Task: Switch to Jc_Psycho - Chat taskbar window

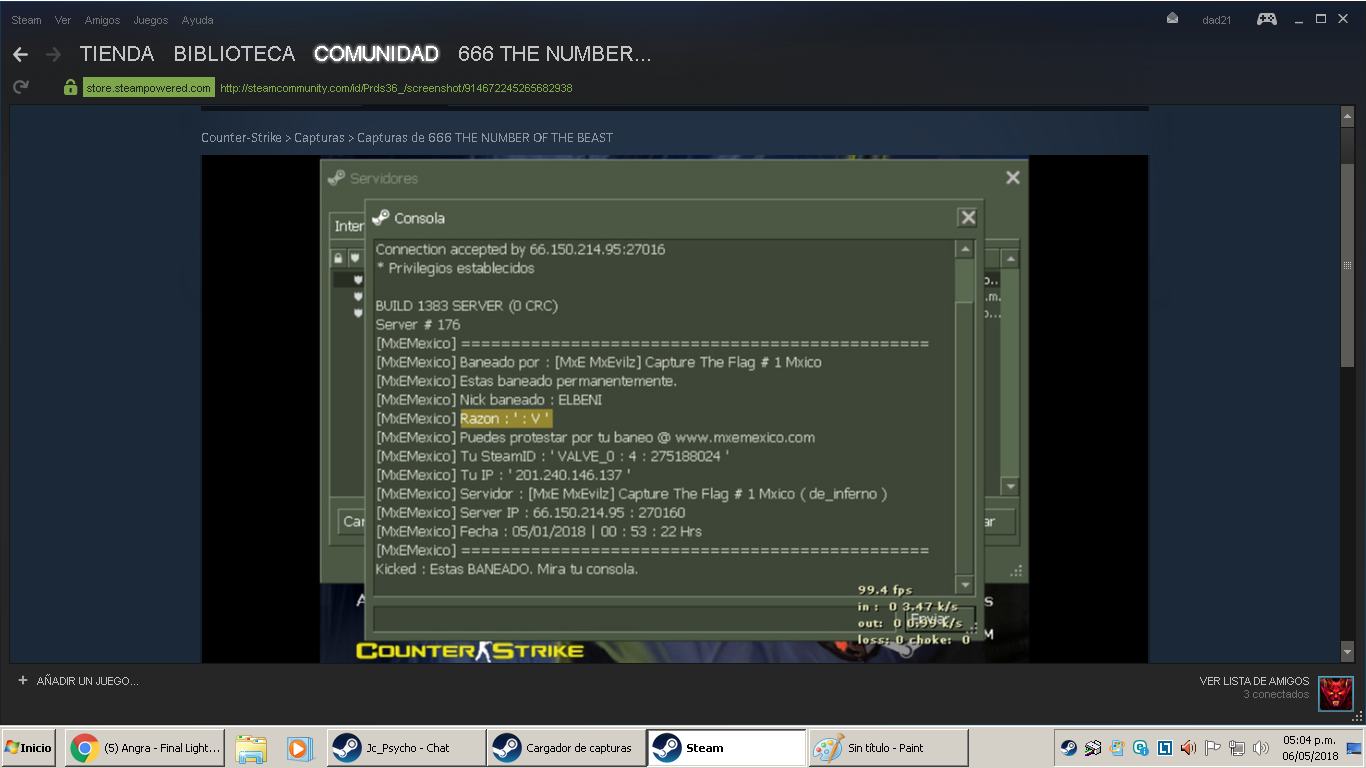Action: click(x=405, y=748)
